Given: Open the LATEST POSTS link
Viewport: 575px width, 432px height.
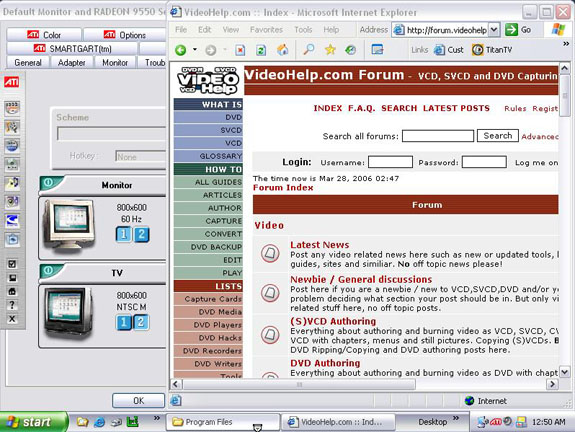Looking at the screenshot, I should point(456,108).
